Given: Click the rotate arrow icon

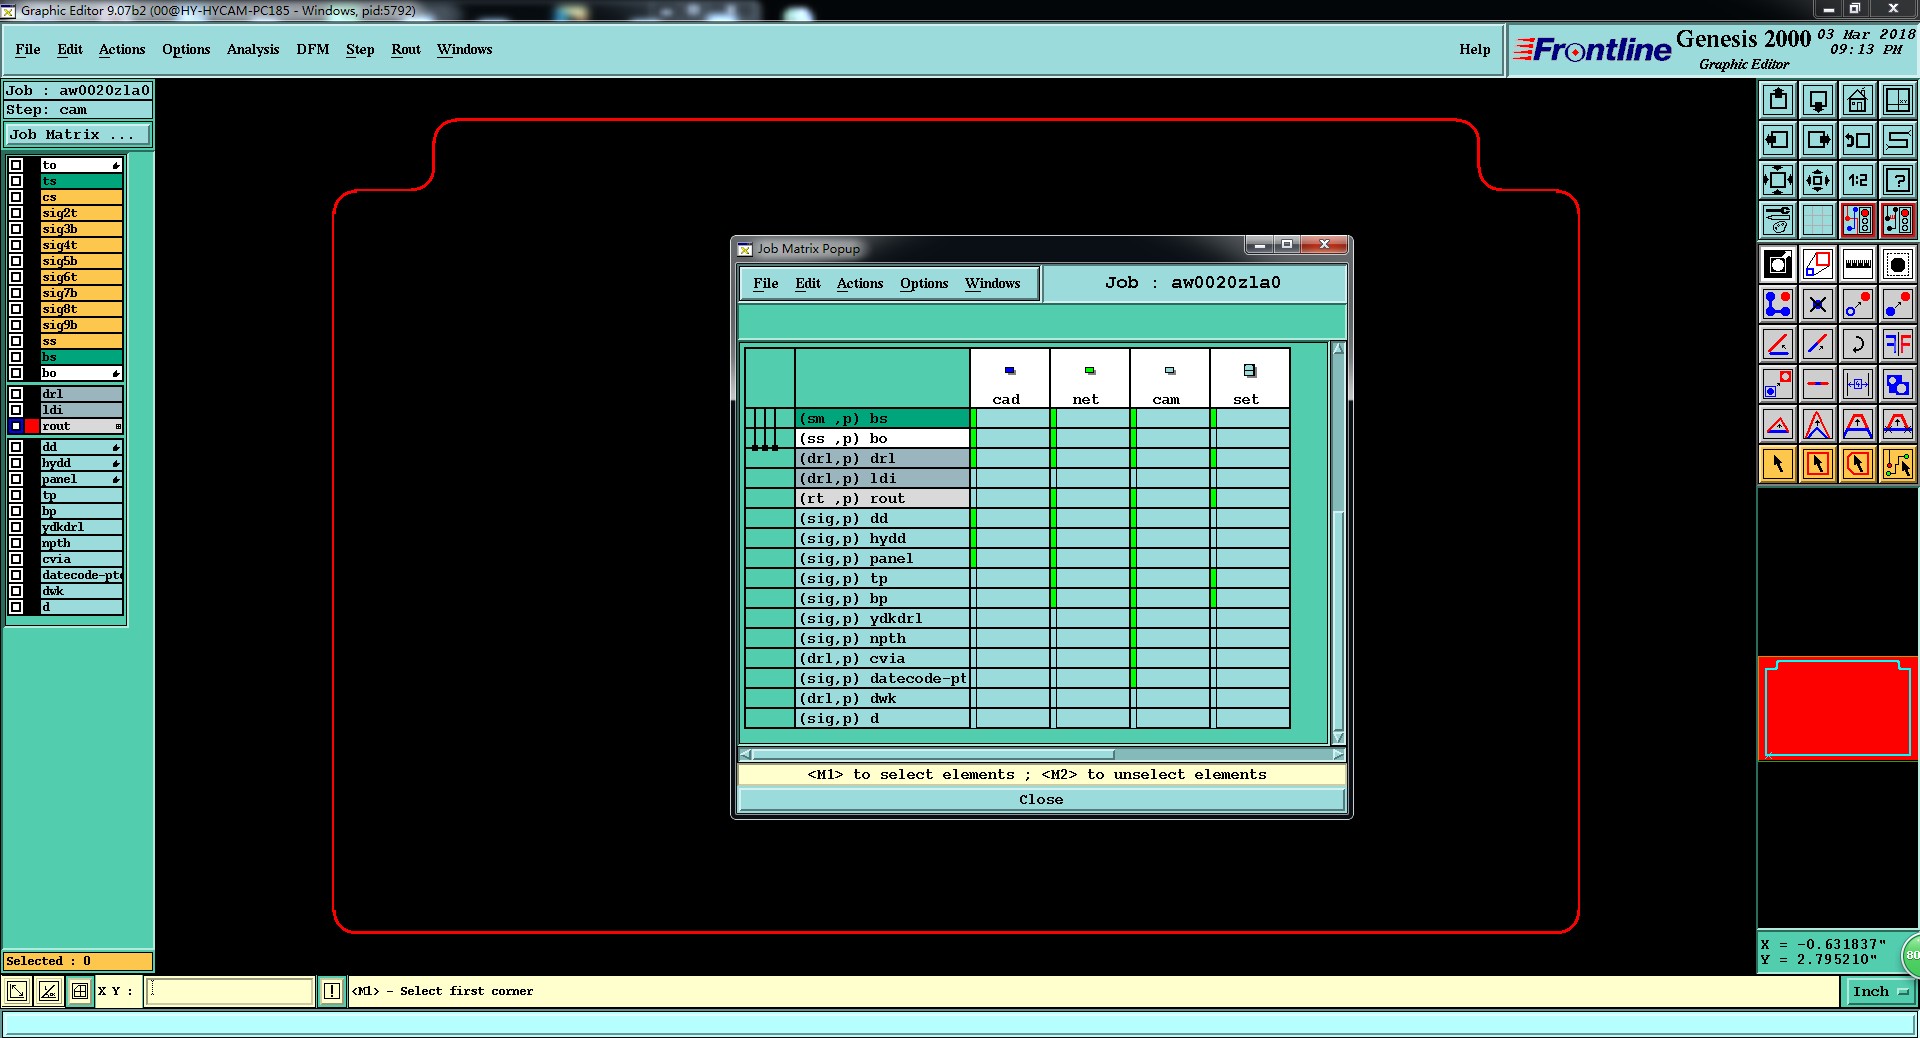Looking at the screenshot, I should click(x=1858, y=344).
